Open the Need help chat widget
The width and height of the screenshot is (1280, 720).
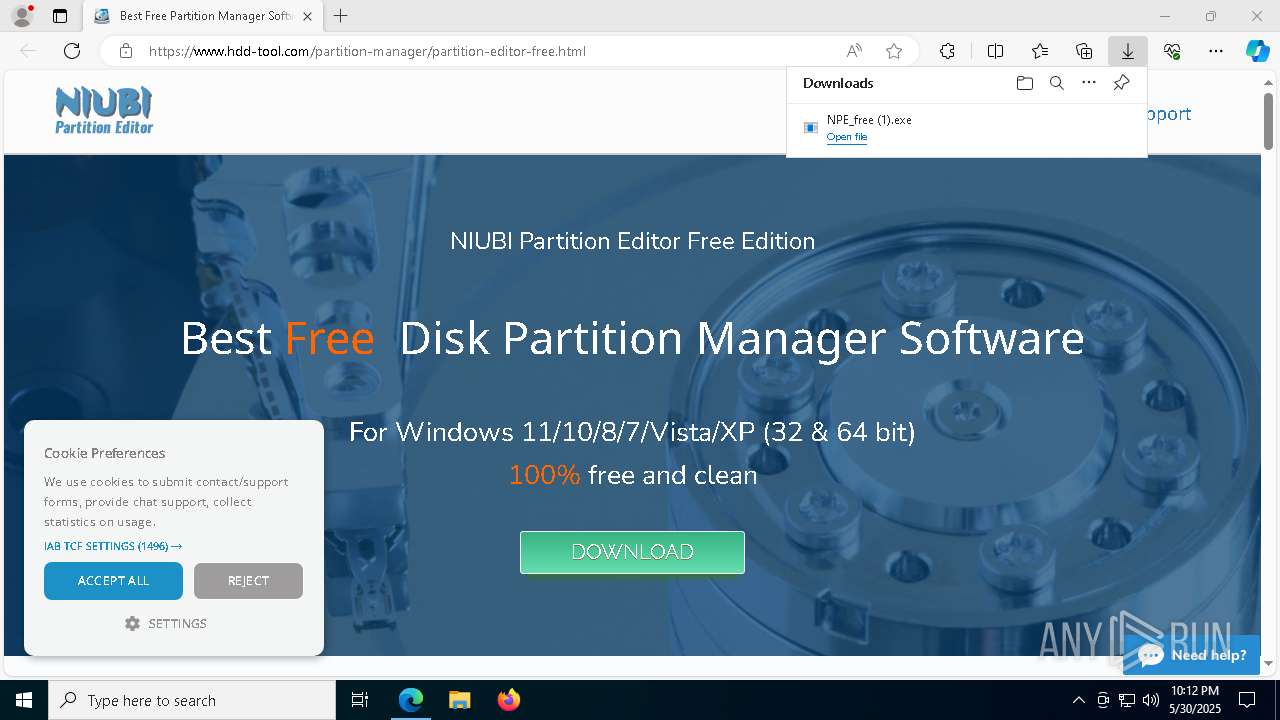(1191, 655)
